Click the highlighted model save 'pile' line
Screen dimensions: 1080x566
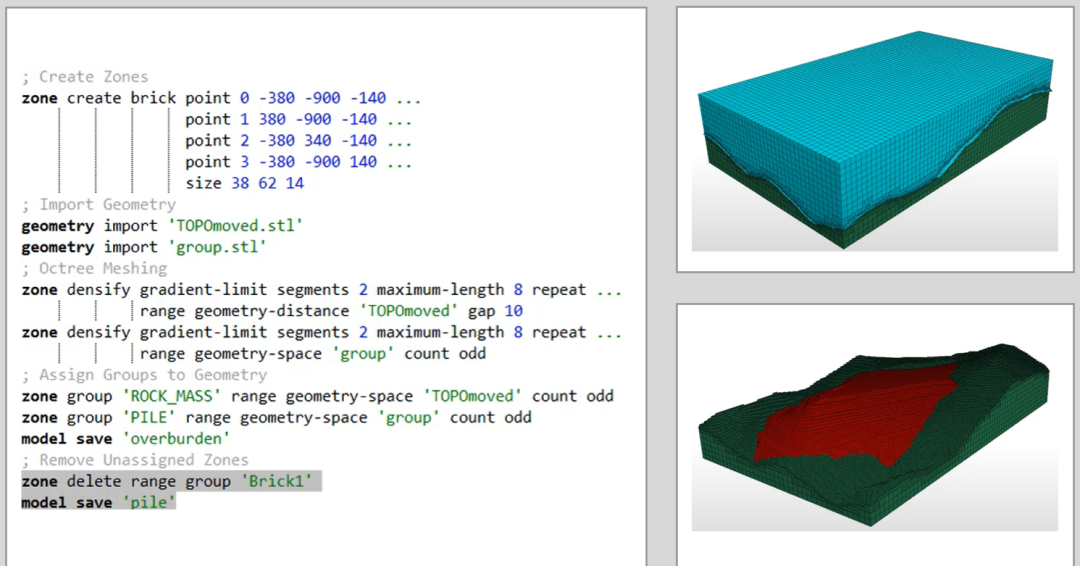tap(98, 502)
